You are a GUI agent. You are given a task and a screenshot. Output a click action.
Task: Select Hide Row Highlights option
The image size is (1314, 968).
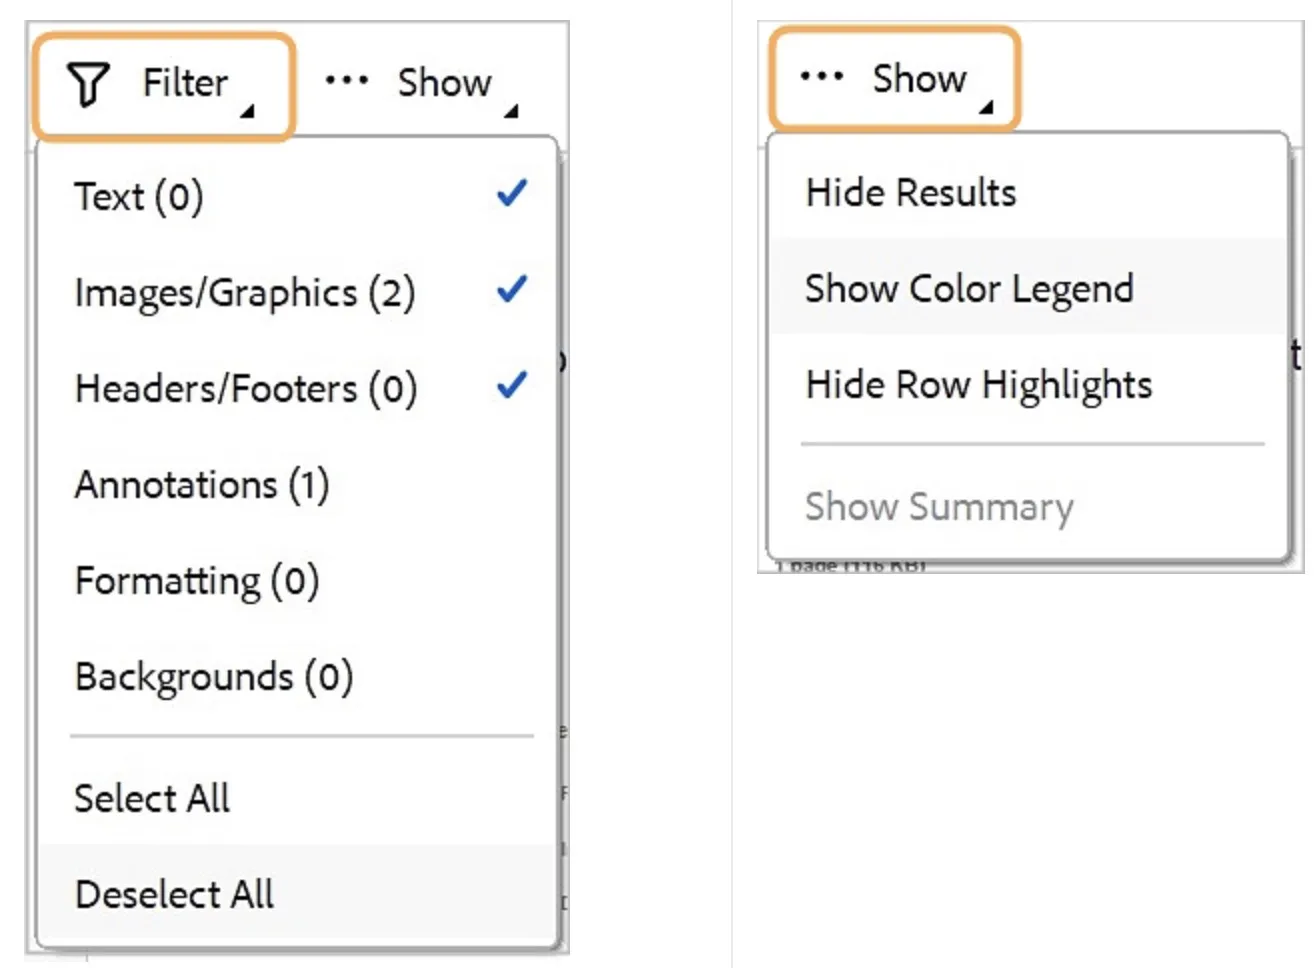[x=978, y=385]
